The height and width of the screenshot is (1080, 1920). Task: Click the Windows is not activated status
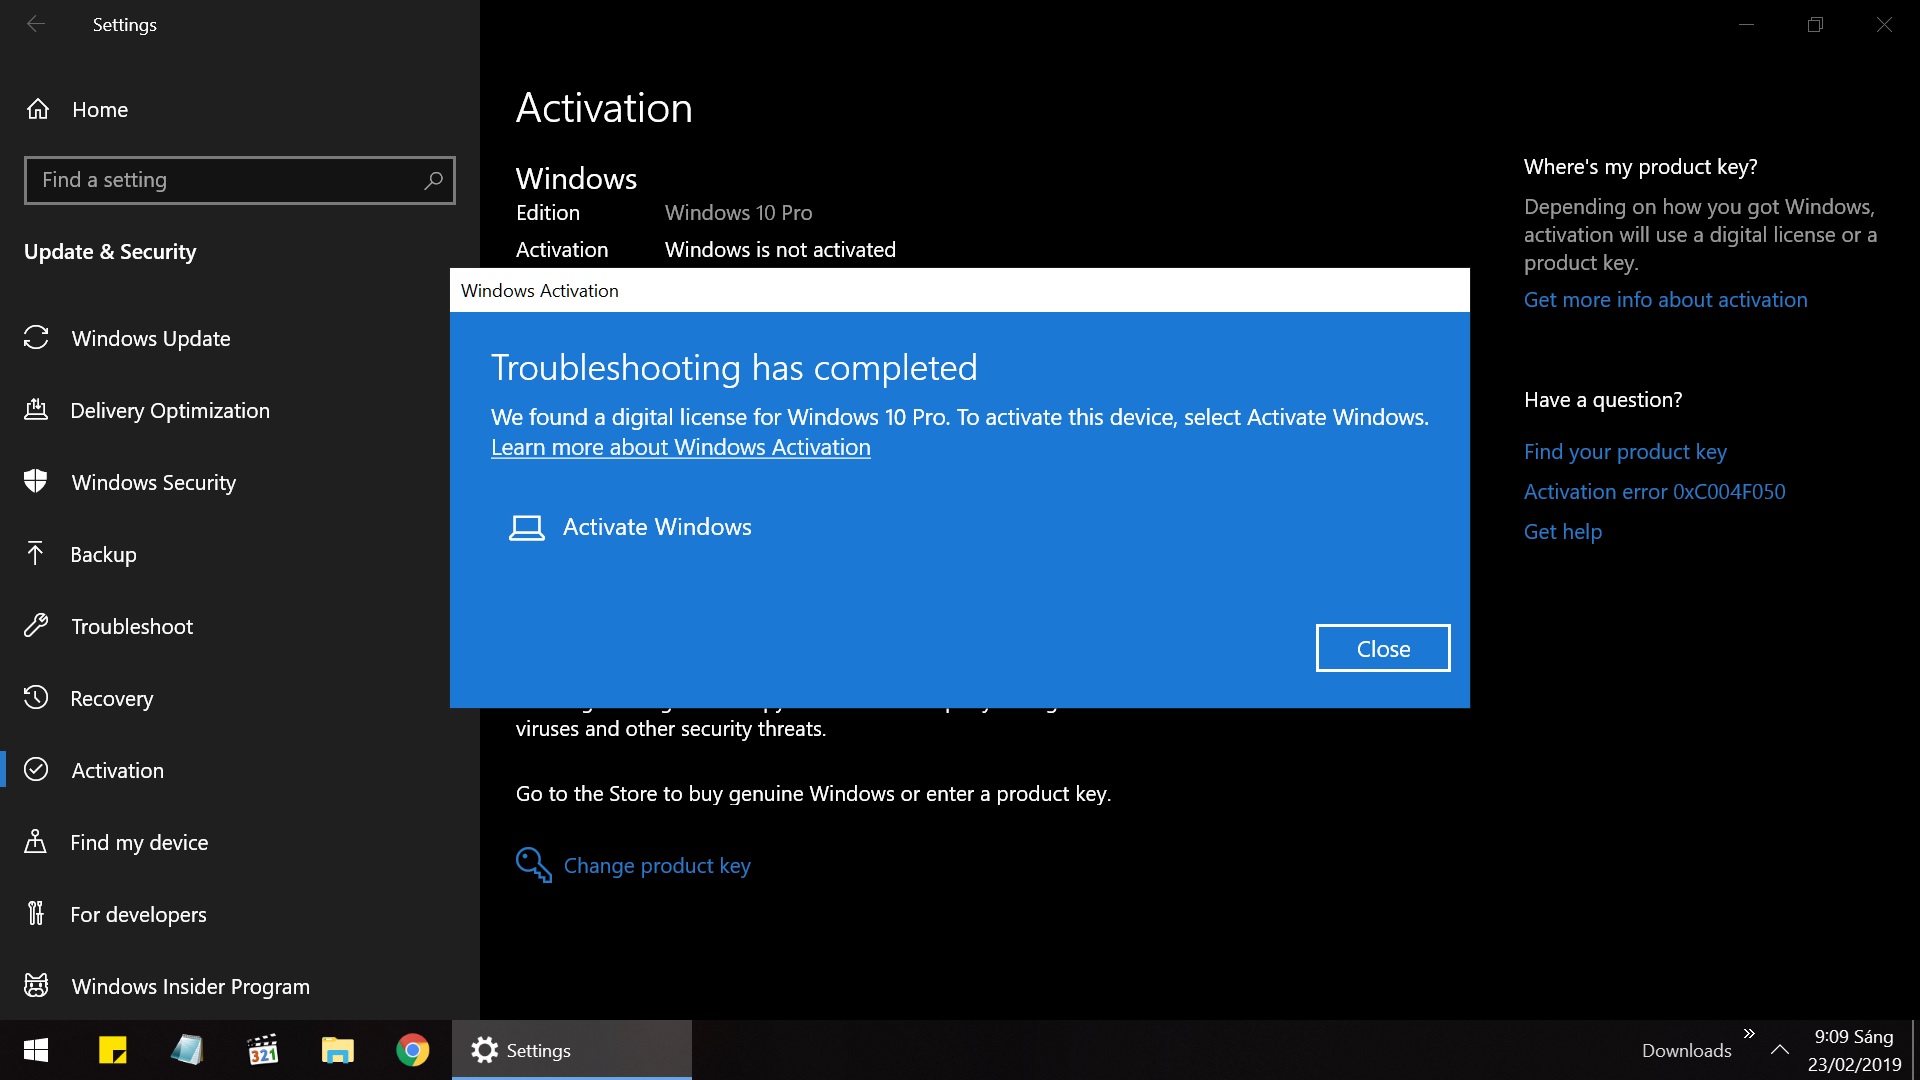pos(780,249)
